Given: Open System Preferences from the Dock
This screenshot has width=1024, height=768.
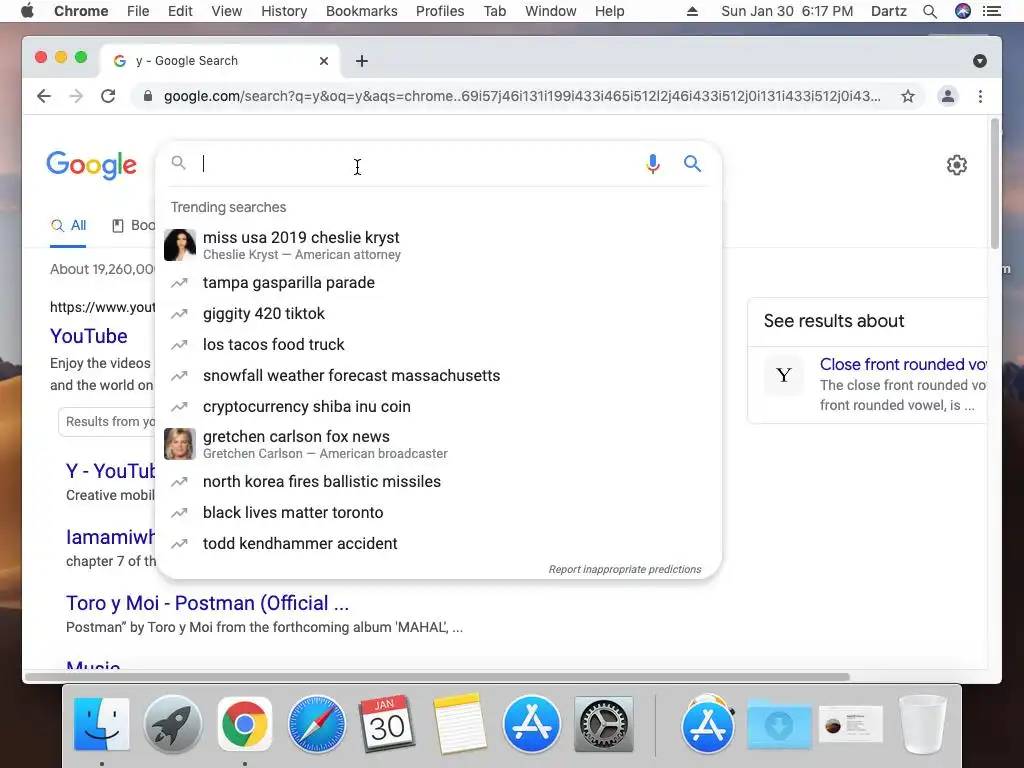Looking at the screenshot, I should tap(603, 724).
